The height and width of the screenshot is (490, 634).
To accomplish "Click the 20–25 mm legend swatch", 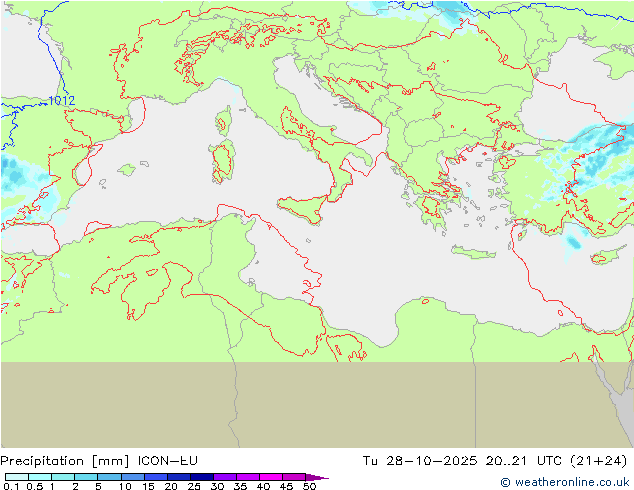I will coord(179,477).
